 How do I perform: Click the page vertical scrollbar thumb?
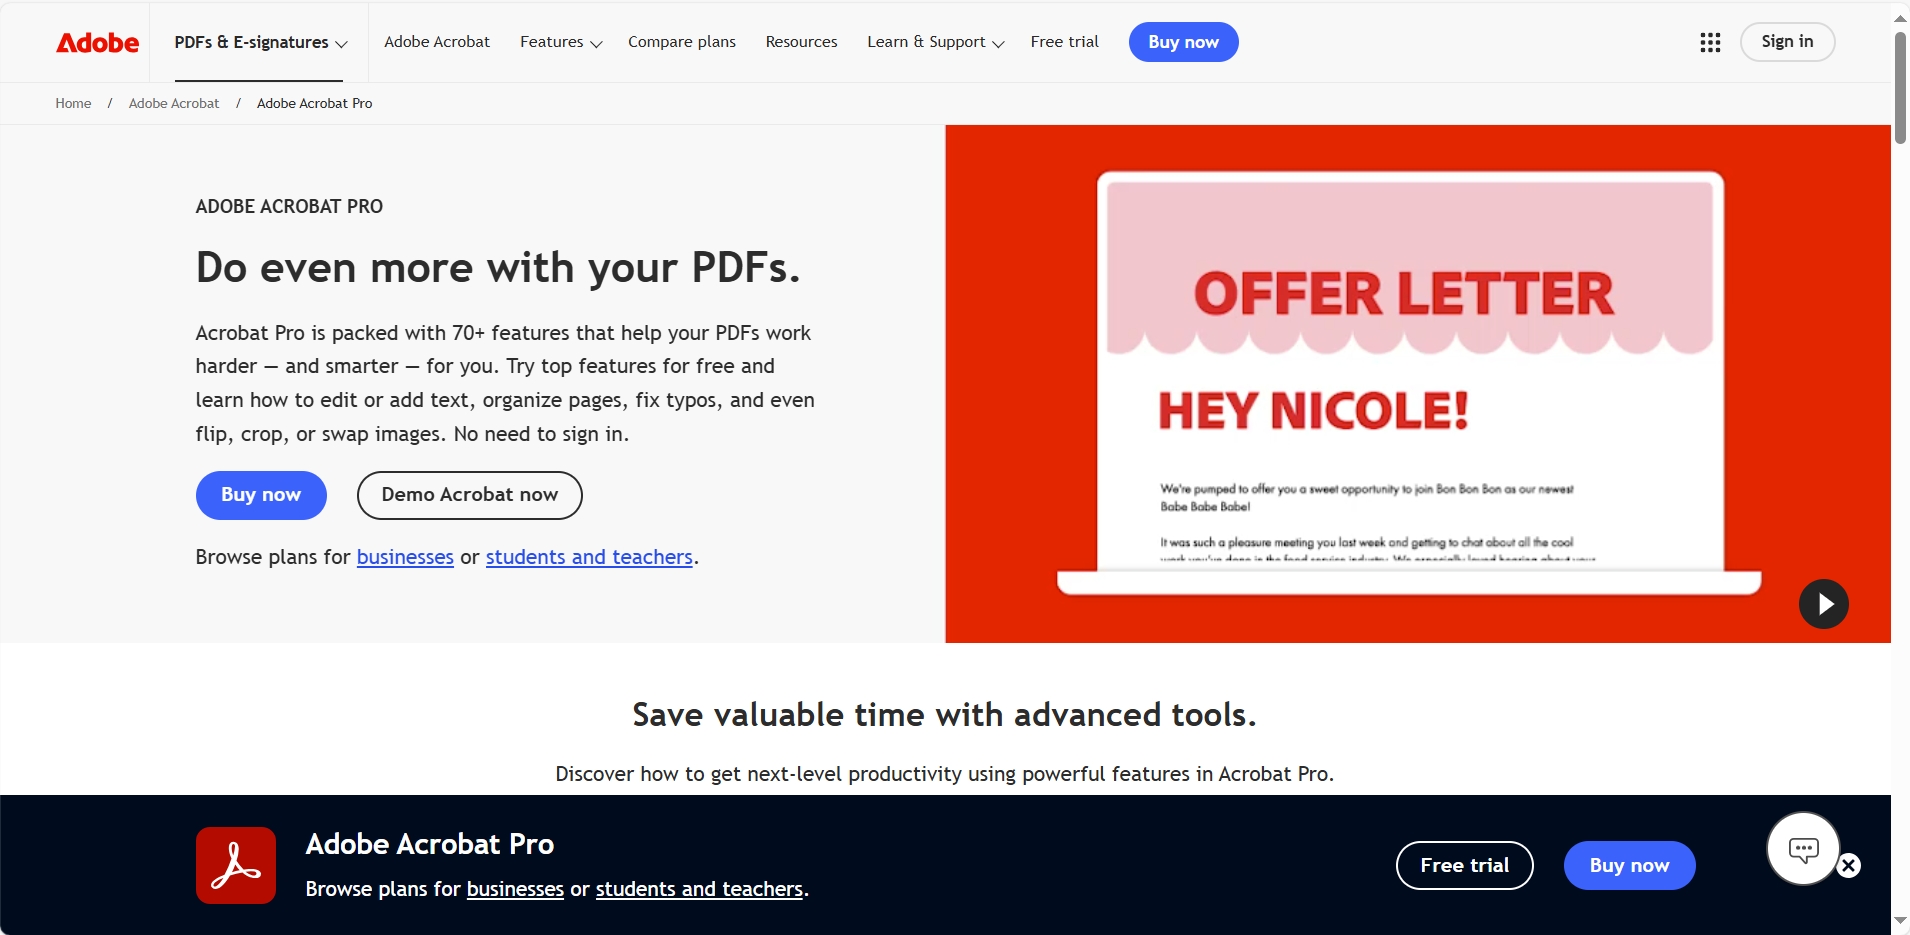(x=1900, y=88)
